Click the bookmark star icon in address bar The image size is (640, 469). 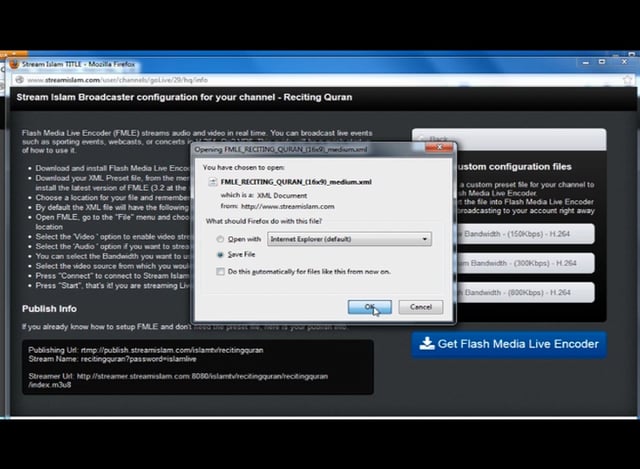(x=627, y=80)
